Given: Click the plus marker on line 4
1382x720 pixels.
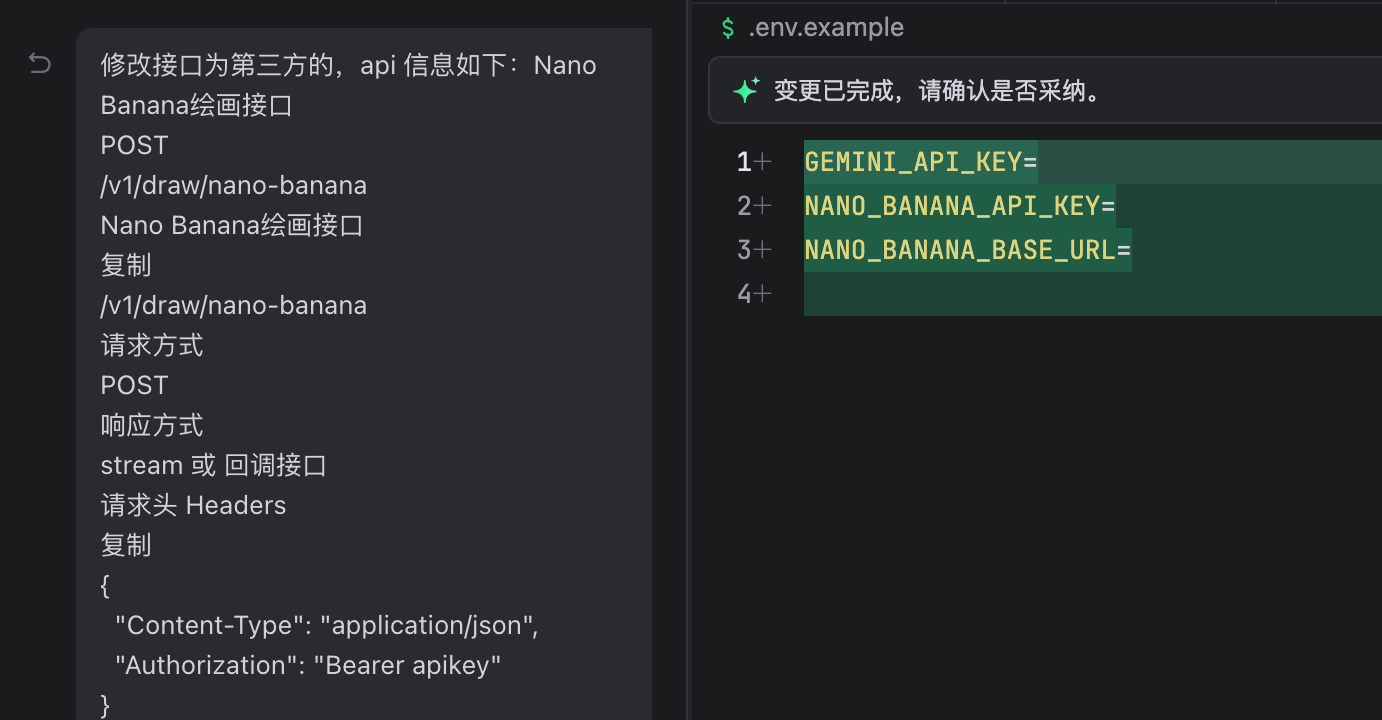Looking at the screenshot, I should click(763, 294).
